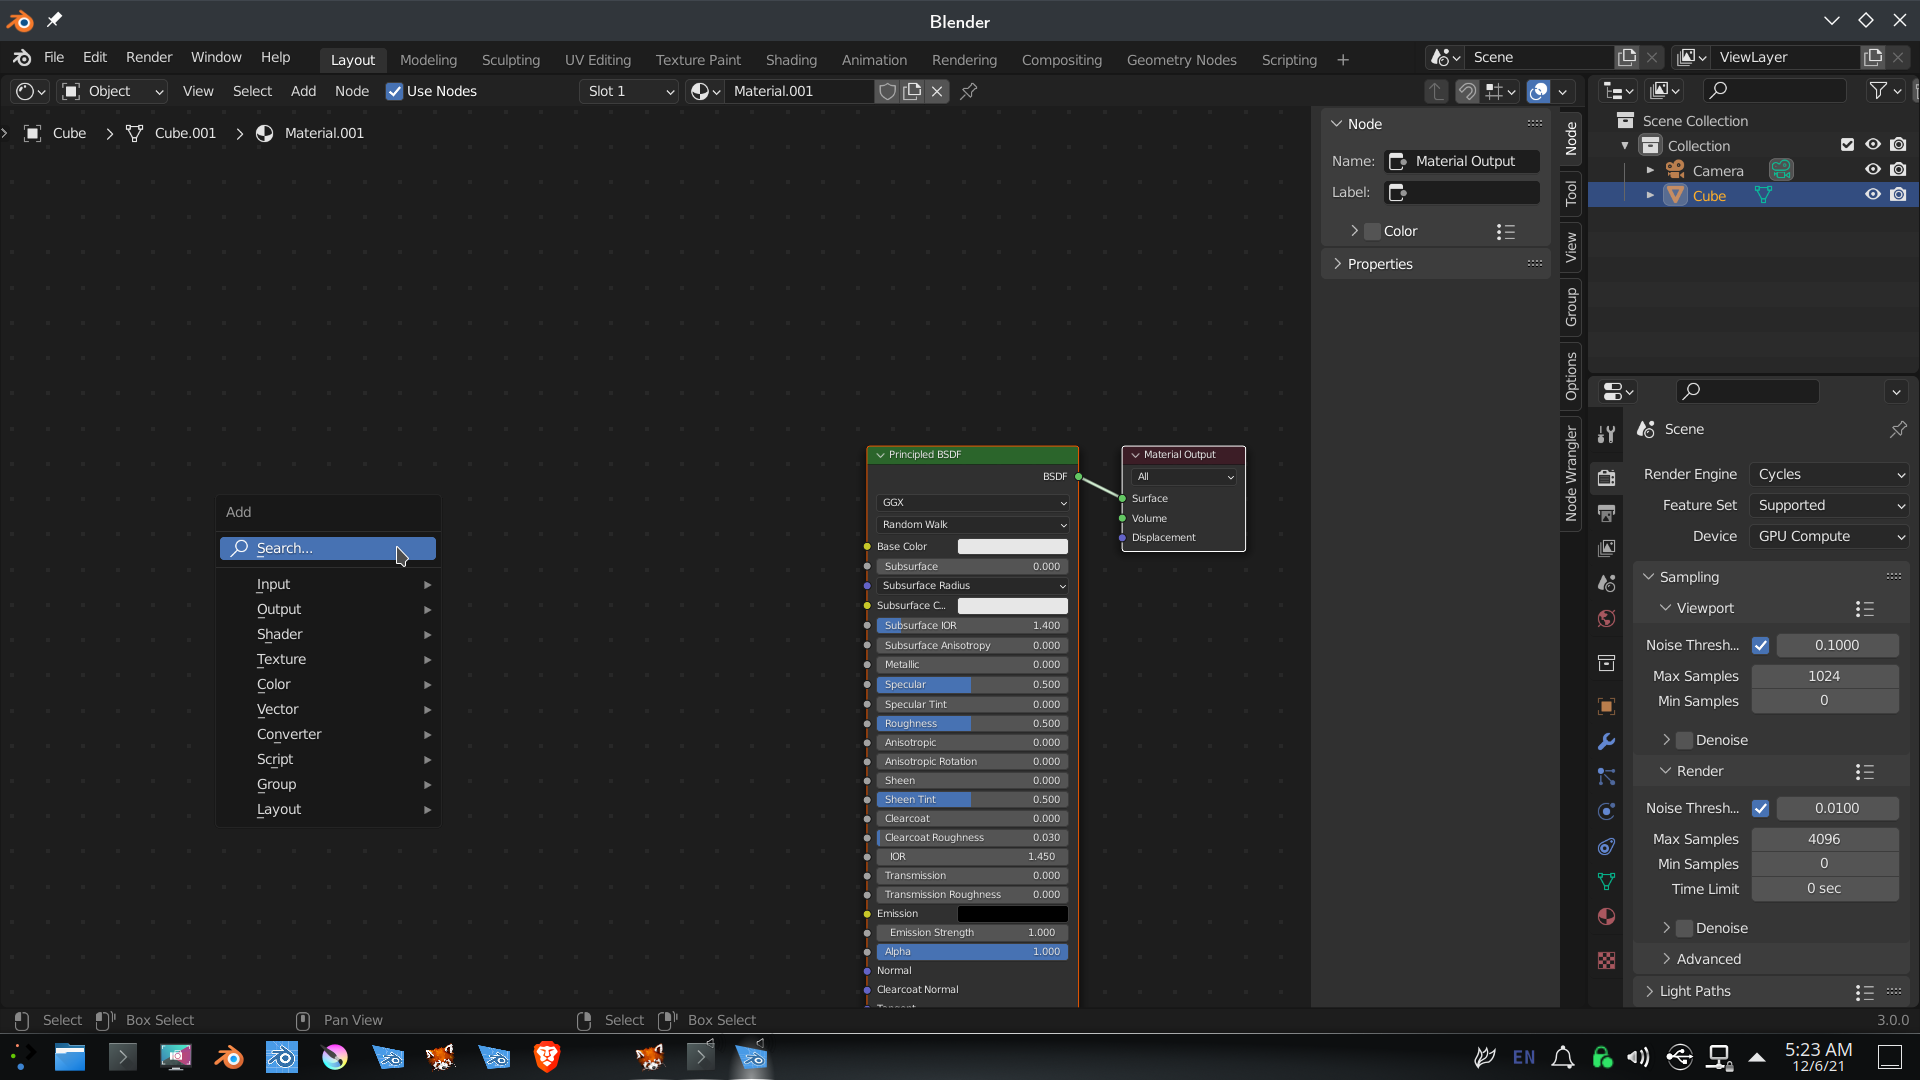Image resolution: width=1920 pixels, height=1080 pixels.
Task: Open the Device GPU Compute dropdown
Action: (x=1830, y=536)
